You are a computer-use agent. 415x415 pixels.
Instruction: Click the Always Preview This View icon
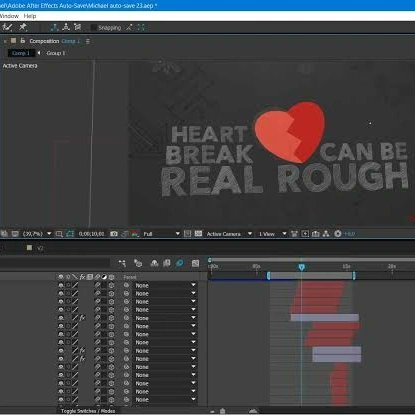4,234
